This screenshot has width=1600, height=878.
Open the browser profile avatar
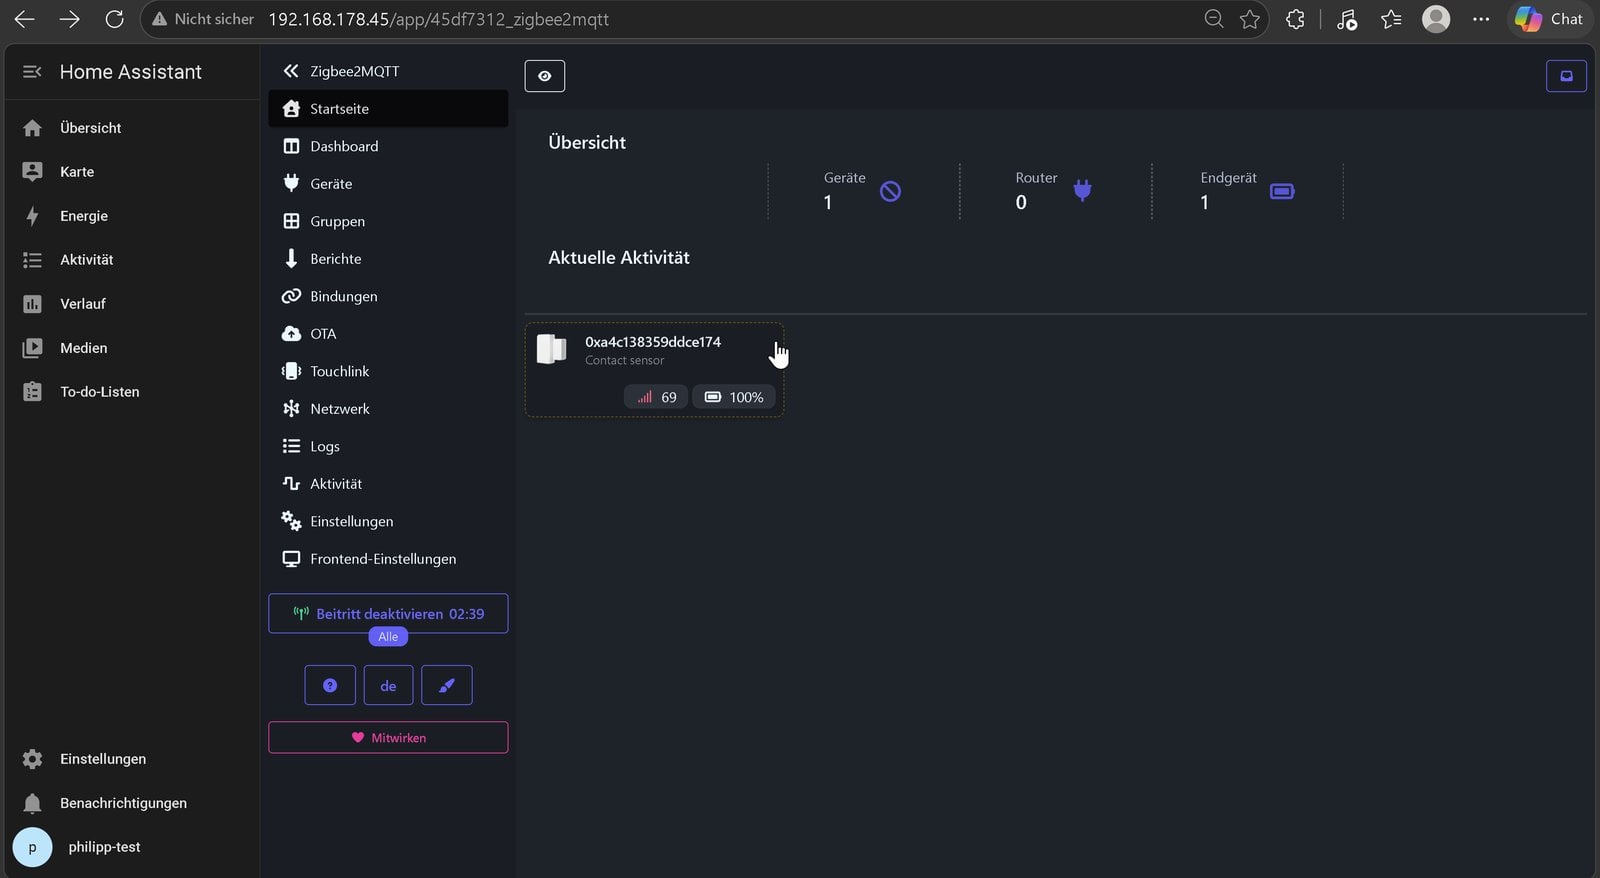click(x=1436, y=19)
